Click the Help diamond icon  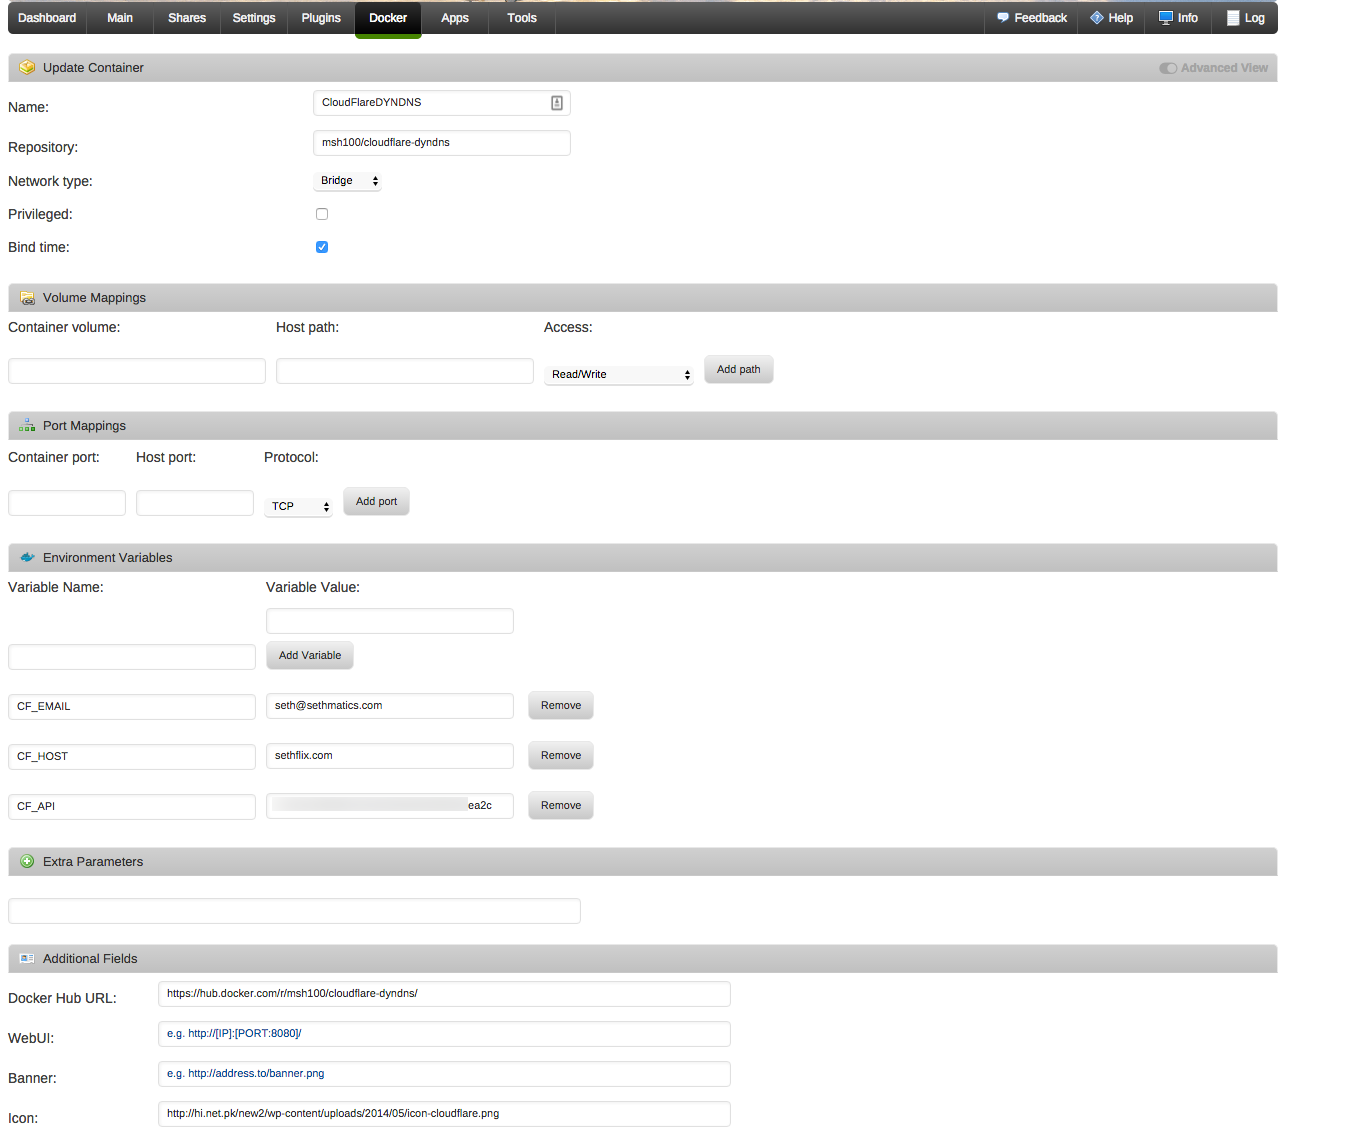point(1097,18)
